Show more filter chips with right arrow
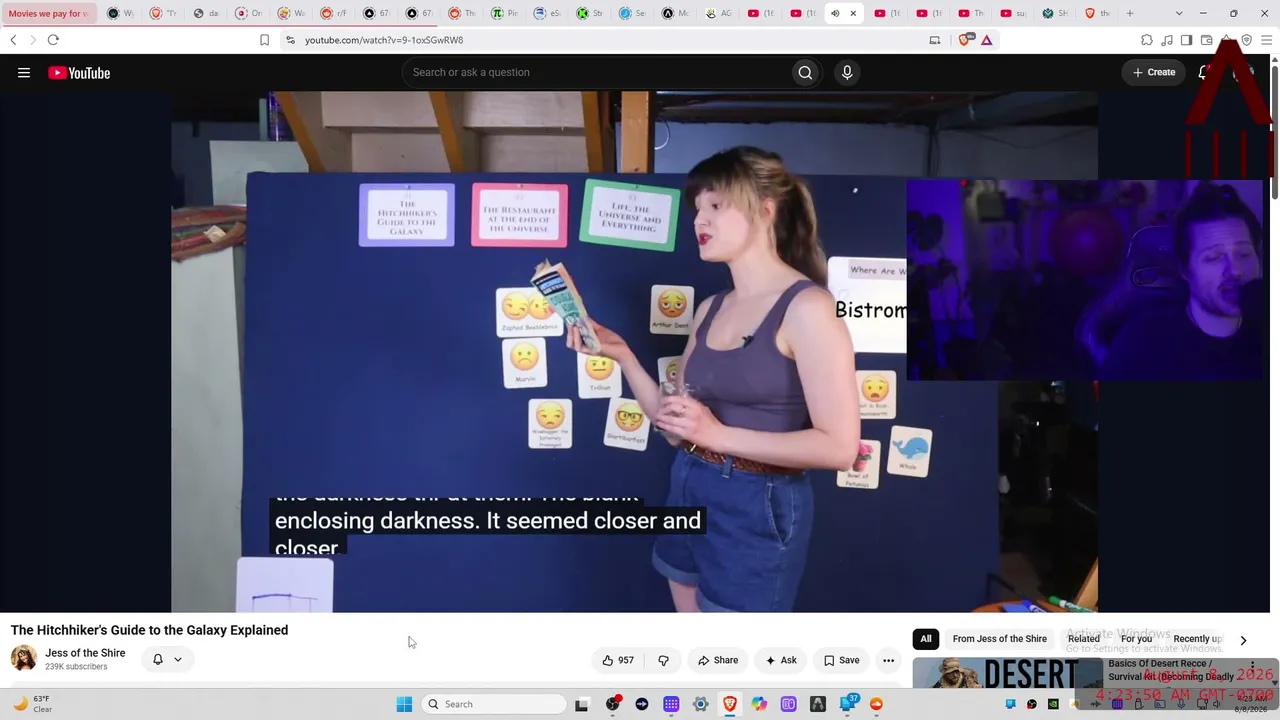 [1243, 640]
